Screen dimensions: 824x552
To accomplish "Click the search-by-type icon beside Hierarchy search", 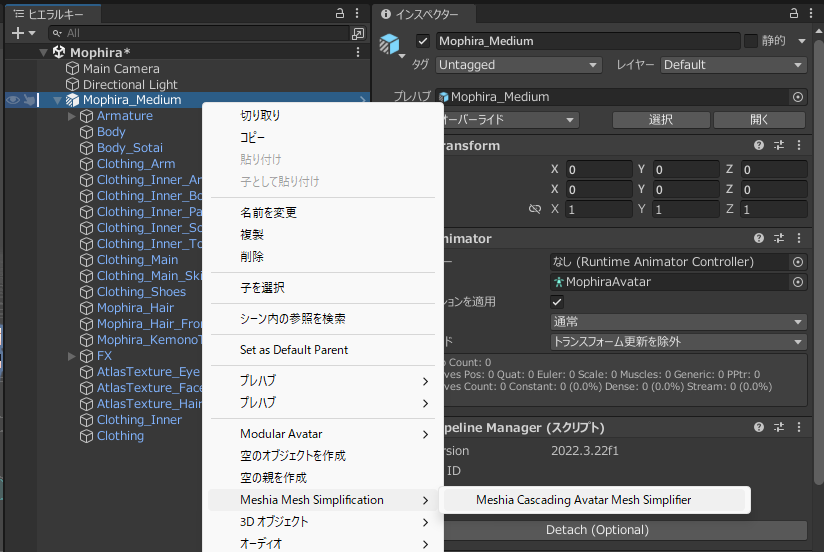I will click(358, 34).
